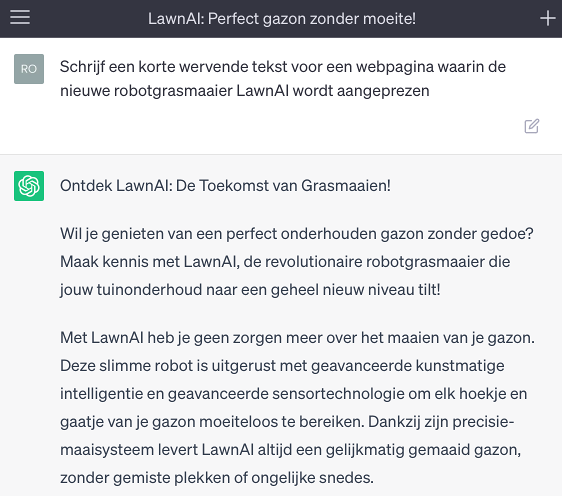Click the line starting Met LawnAI heb je
Viewport: 562px width, 496px height.
coord(297,338)
